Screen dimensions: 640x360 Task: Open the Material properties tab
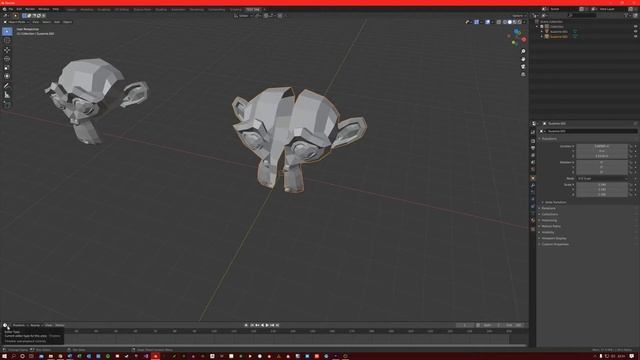tap(533, 221)
